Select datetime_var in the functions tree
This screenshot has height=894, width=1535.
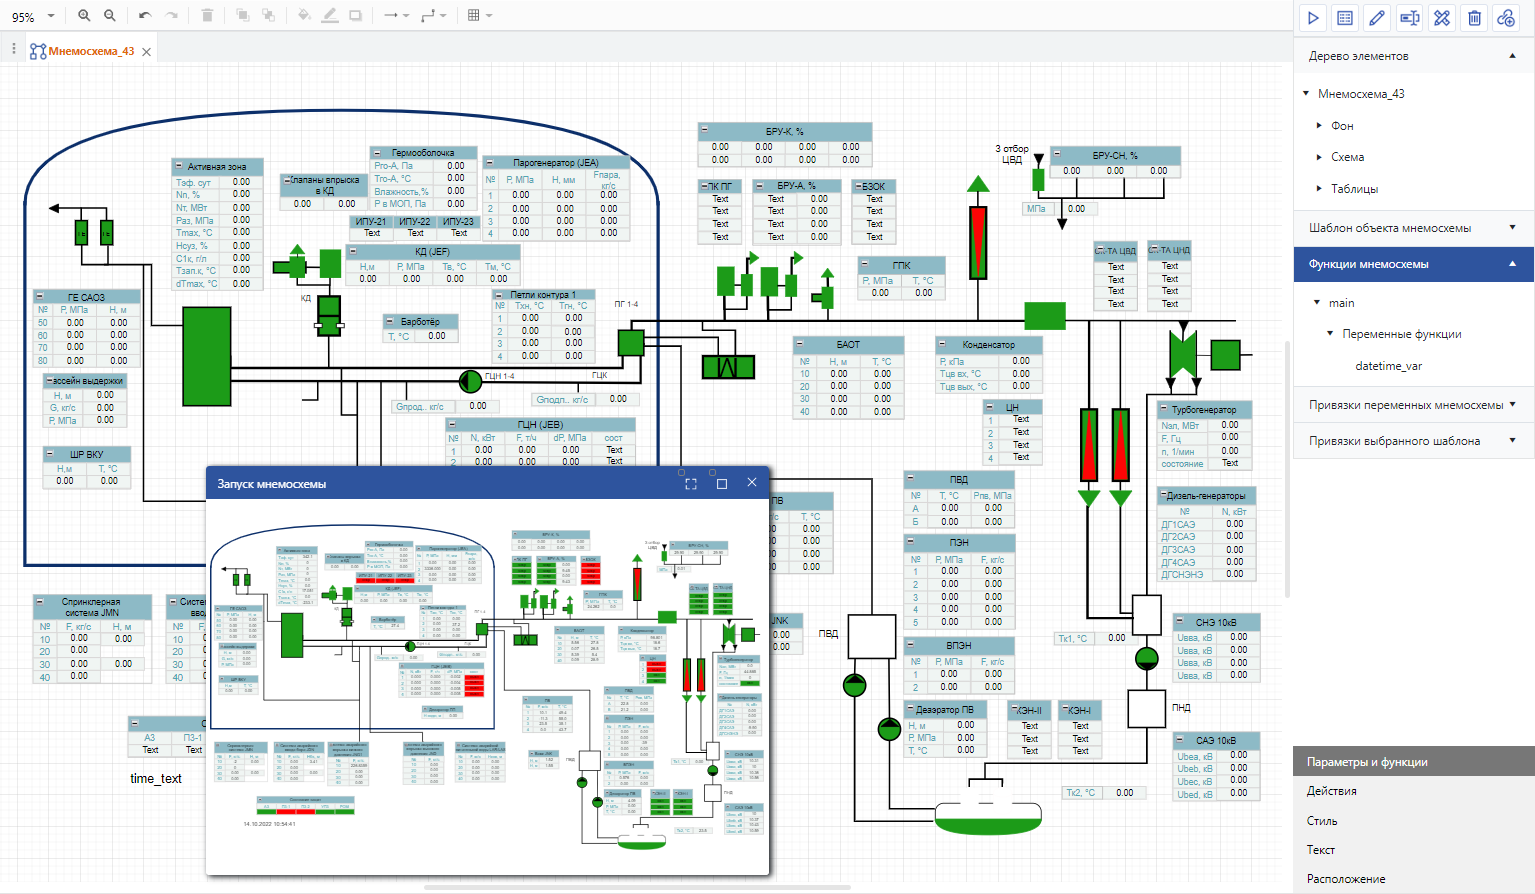pos(1388,366)
